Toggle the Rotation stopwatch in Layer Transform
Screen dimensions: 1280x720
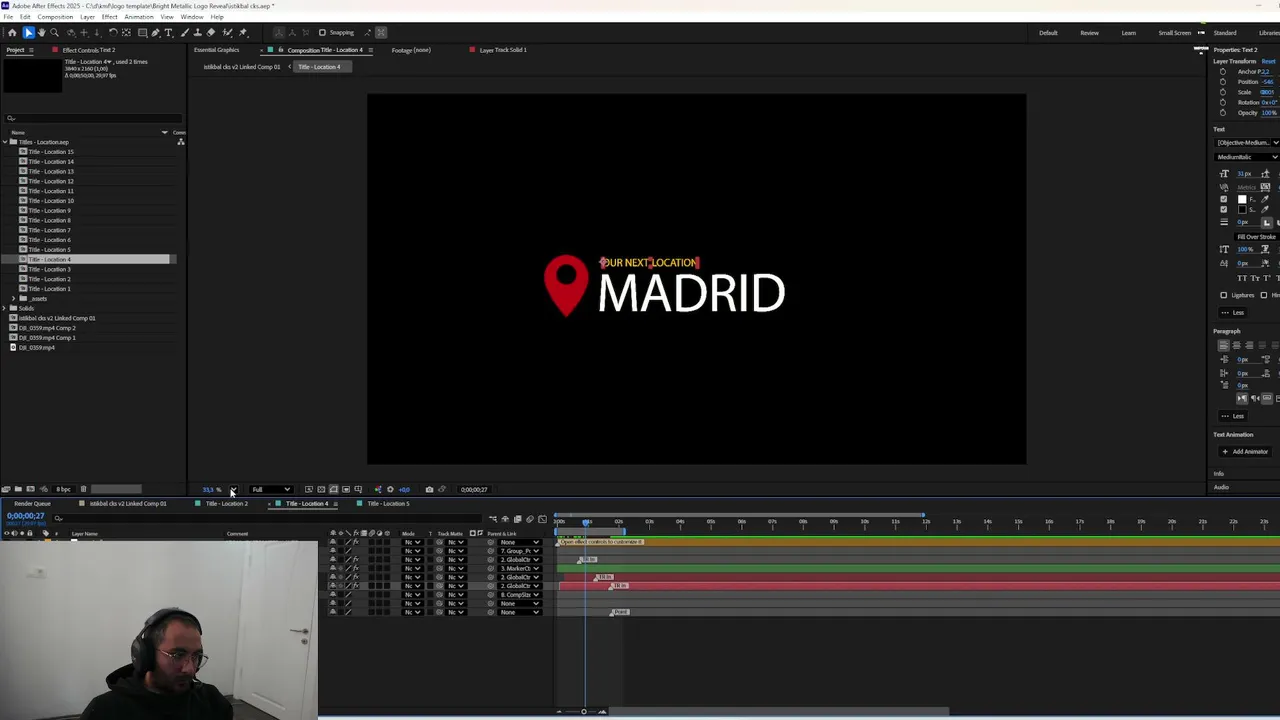point(1223,102)
